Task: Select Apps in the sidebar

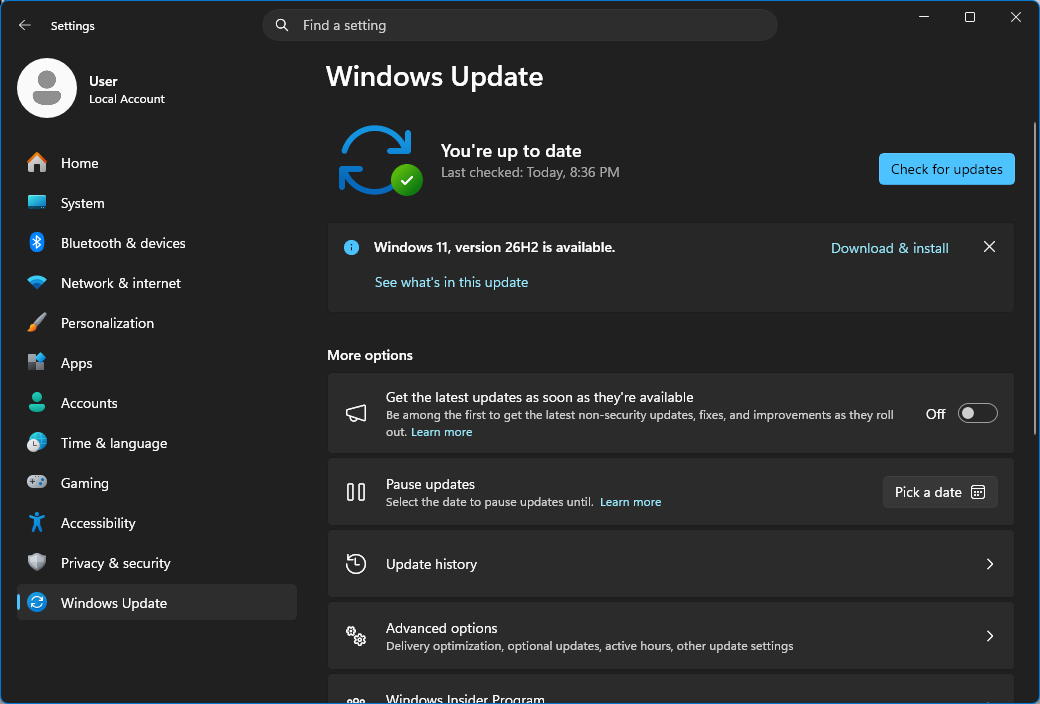Action: (x=157, y=363)
